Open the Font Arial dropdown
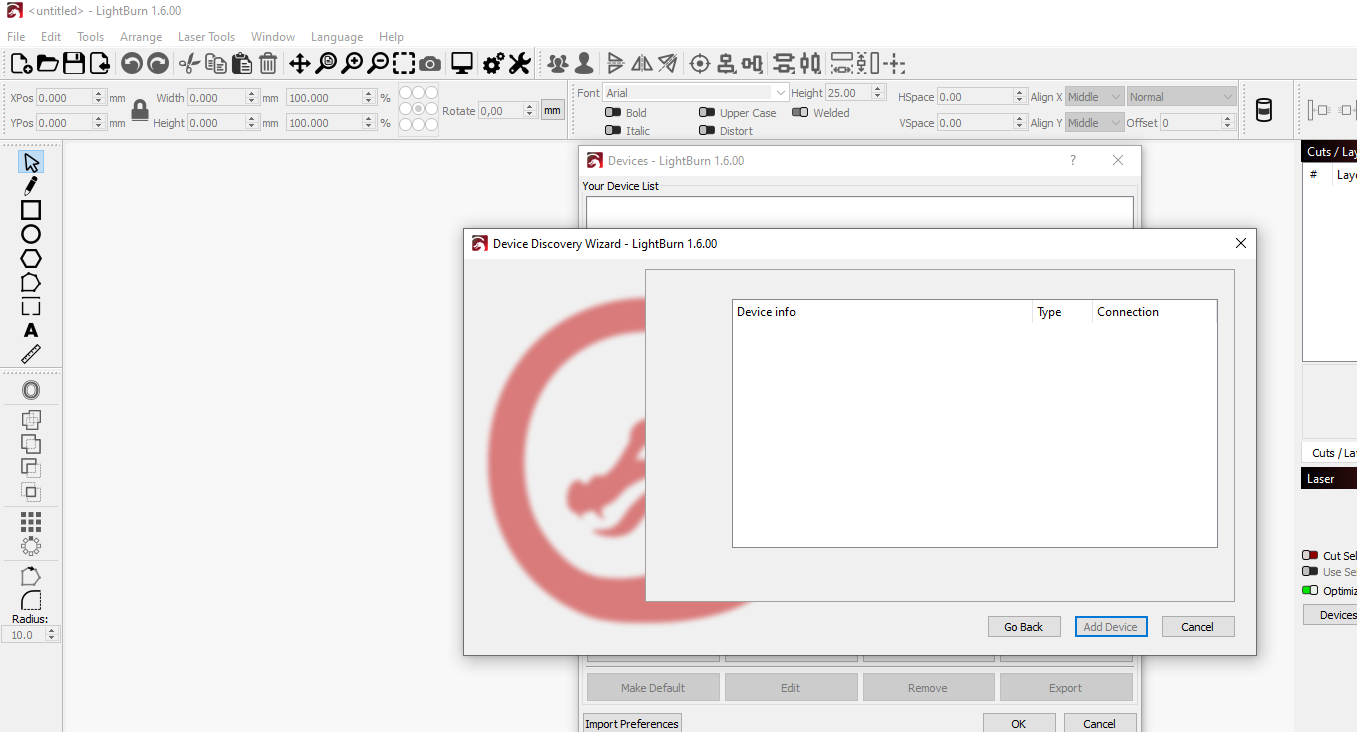This screenshot has width=1357, height=732. 696,93
